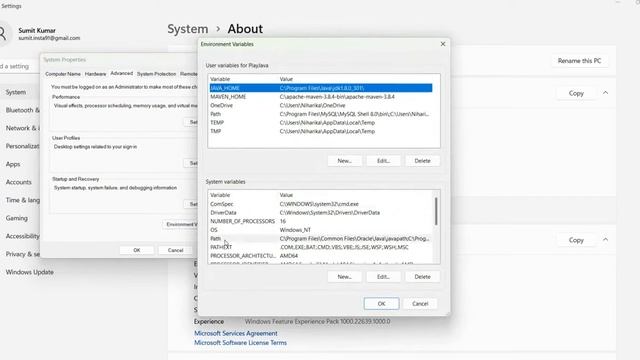Cancel the Environment Variables dialog
Viewport: 640px width, 360px height.
(420, 304)
